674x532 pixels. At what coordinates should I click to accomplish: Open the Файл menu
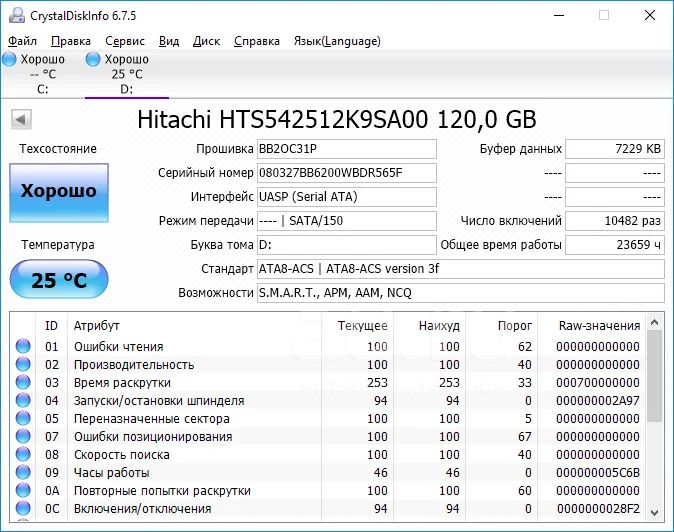(22, 41)
